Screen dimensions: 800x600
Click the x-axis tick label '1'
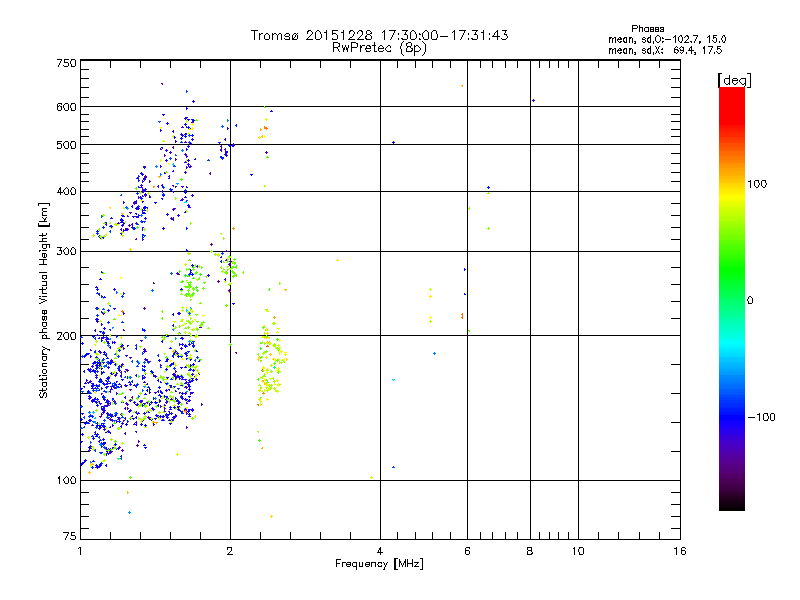click(x=80, y=551)
